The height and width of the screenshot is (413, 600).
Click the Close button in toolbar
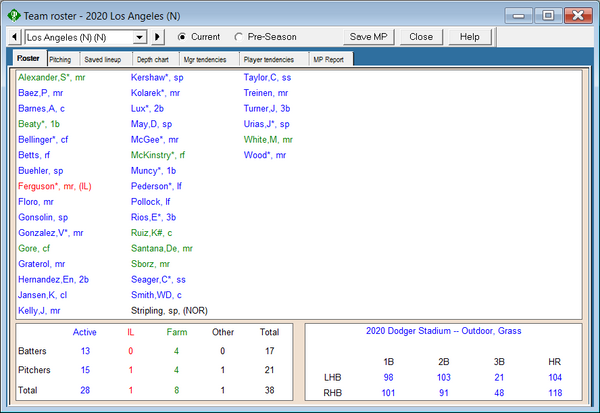tap(421, 37)
